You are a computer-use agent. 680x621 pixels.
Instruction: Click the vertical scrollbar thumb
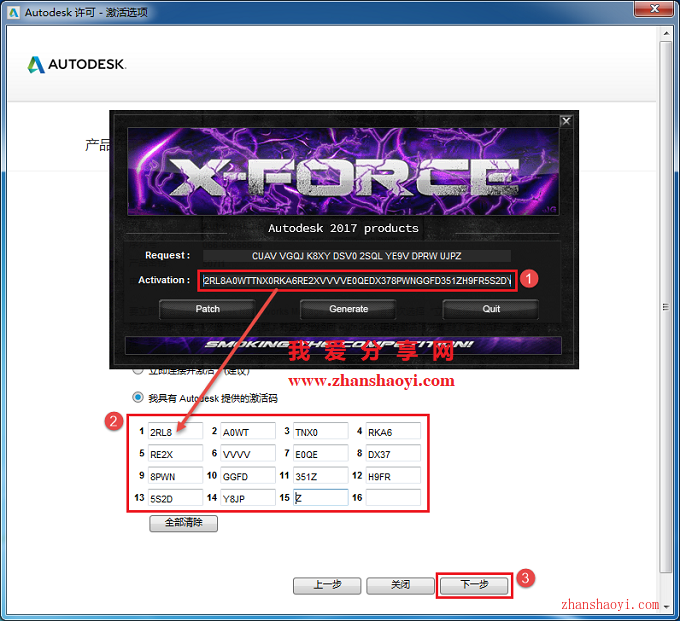pyautogui.click(x=666, y=307)
